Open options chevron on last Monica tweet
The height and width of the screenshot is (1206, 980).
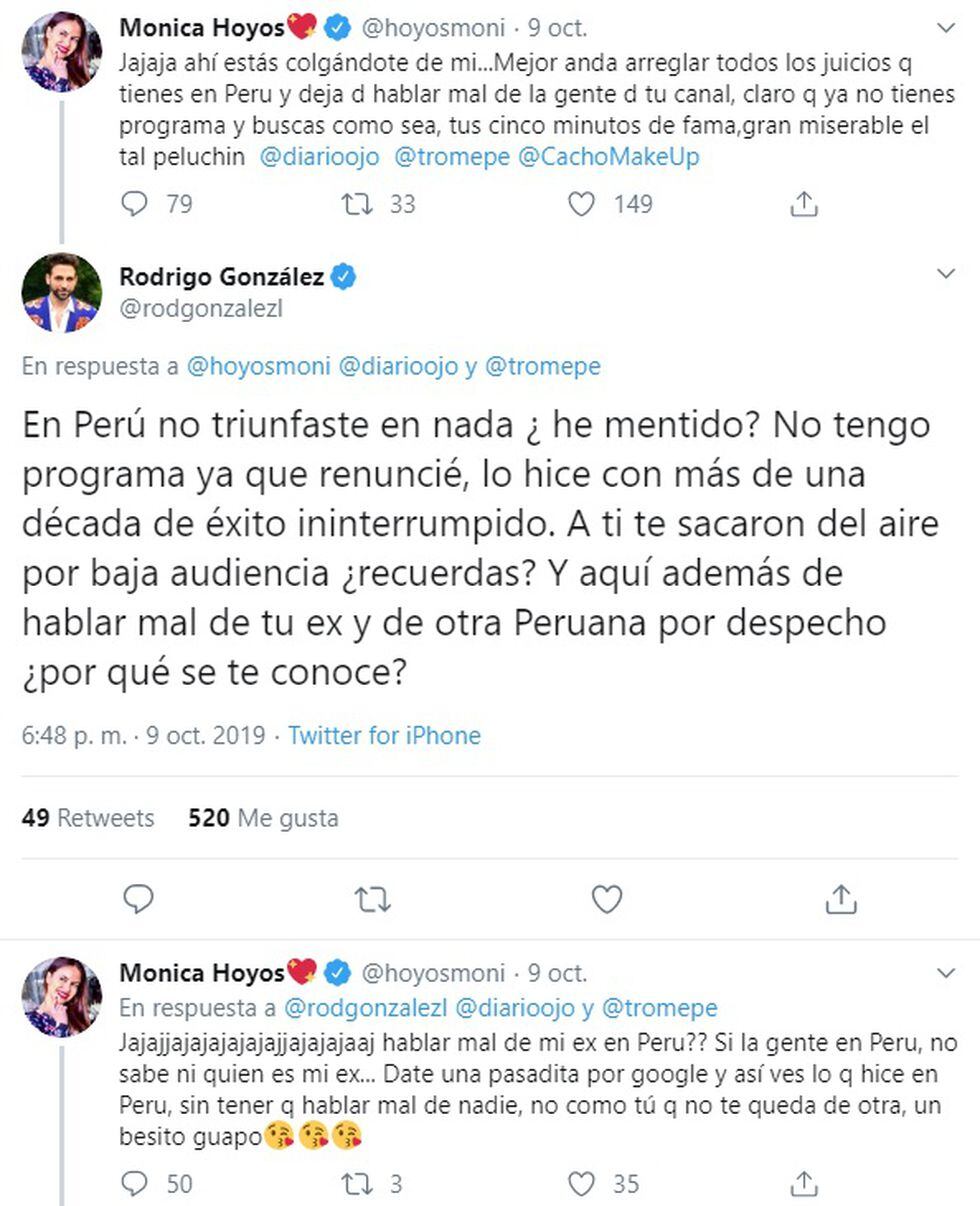tap(945, 972)
